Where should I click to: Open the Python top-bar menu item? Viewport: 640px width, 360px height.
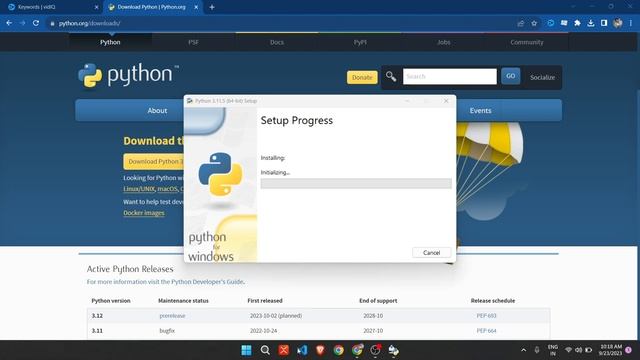click(110, 42)
